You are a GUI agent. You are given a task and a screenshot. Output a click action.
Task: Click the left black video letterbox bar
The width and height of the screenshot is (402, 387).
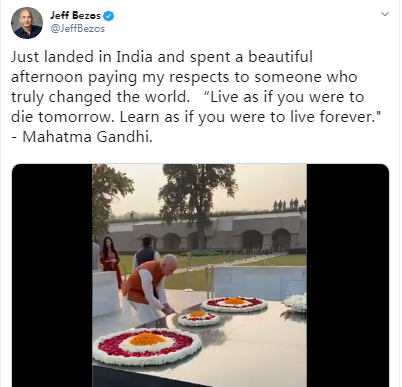click(x=52, y=275)
